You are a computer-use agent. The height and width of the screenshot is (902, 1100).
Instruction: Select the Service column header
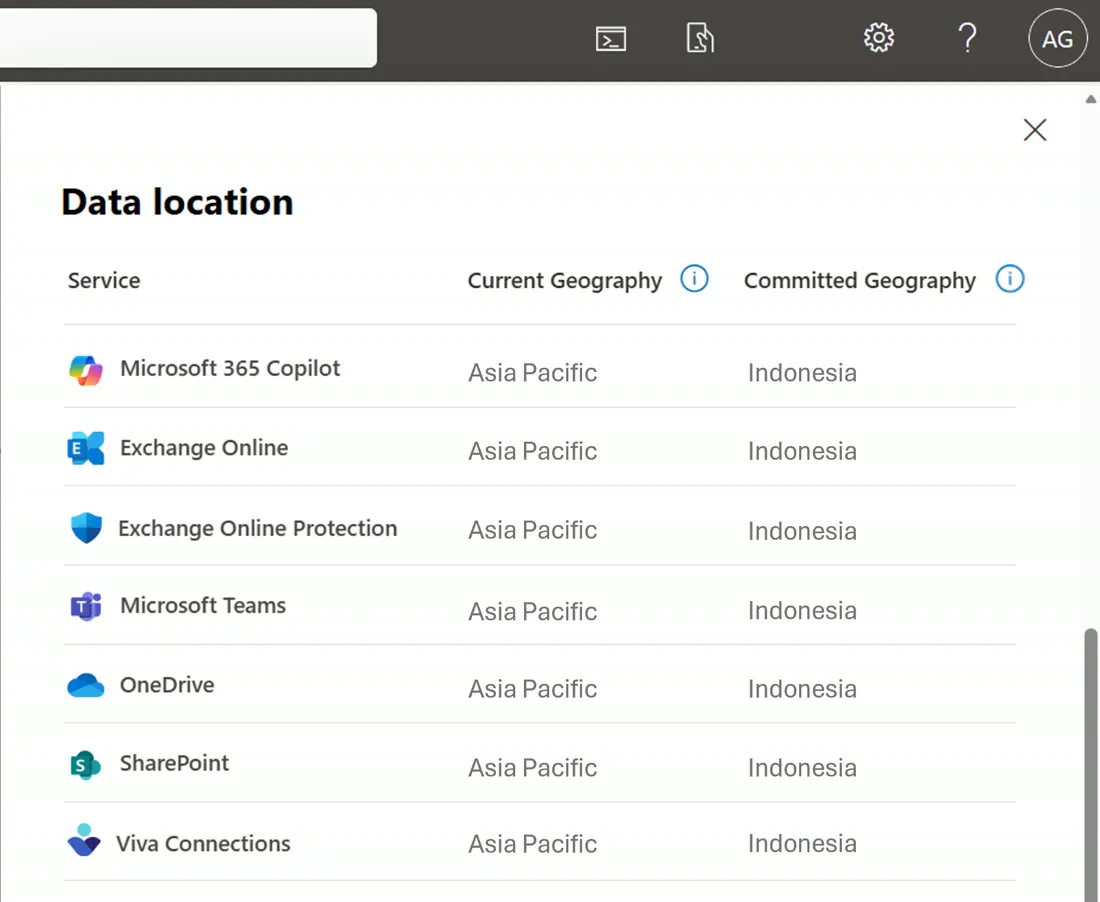[104, 281]
